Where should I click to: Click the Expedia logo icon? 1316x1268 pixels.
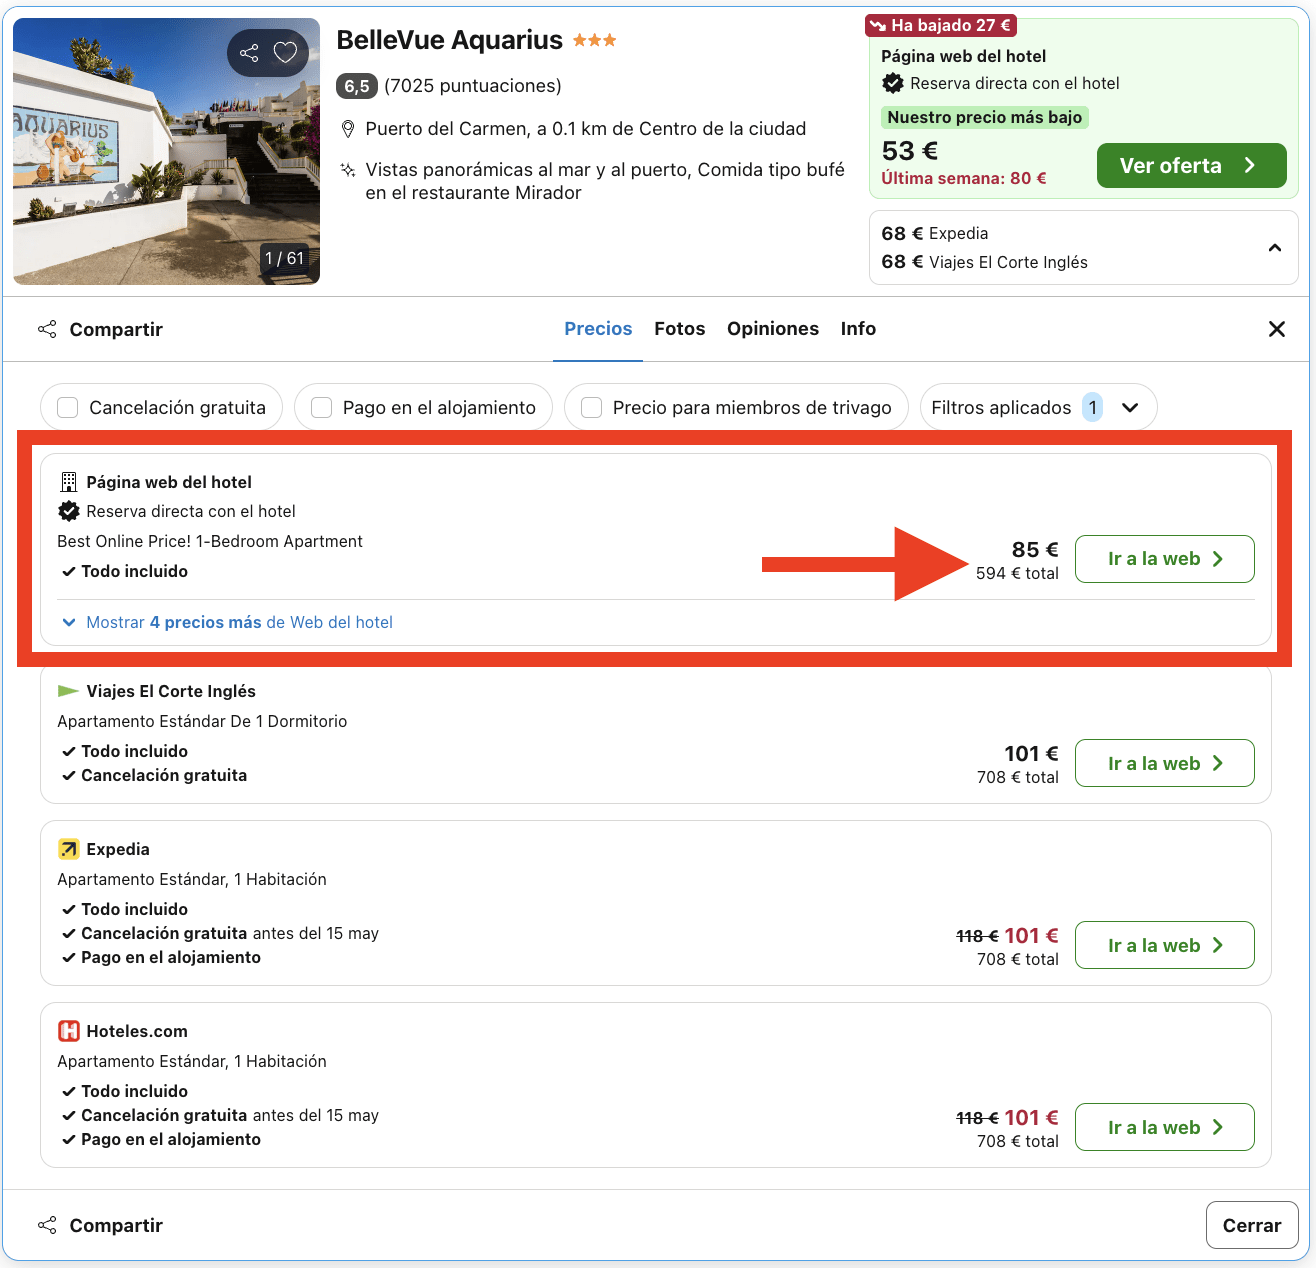pyautogui.click(x=68, y=848)
